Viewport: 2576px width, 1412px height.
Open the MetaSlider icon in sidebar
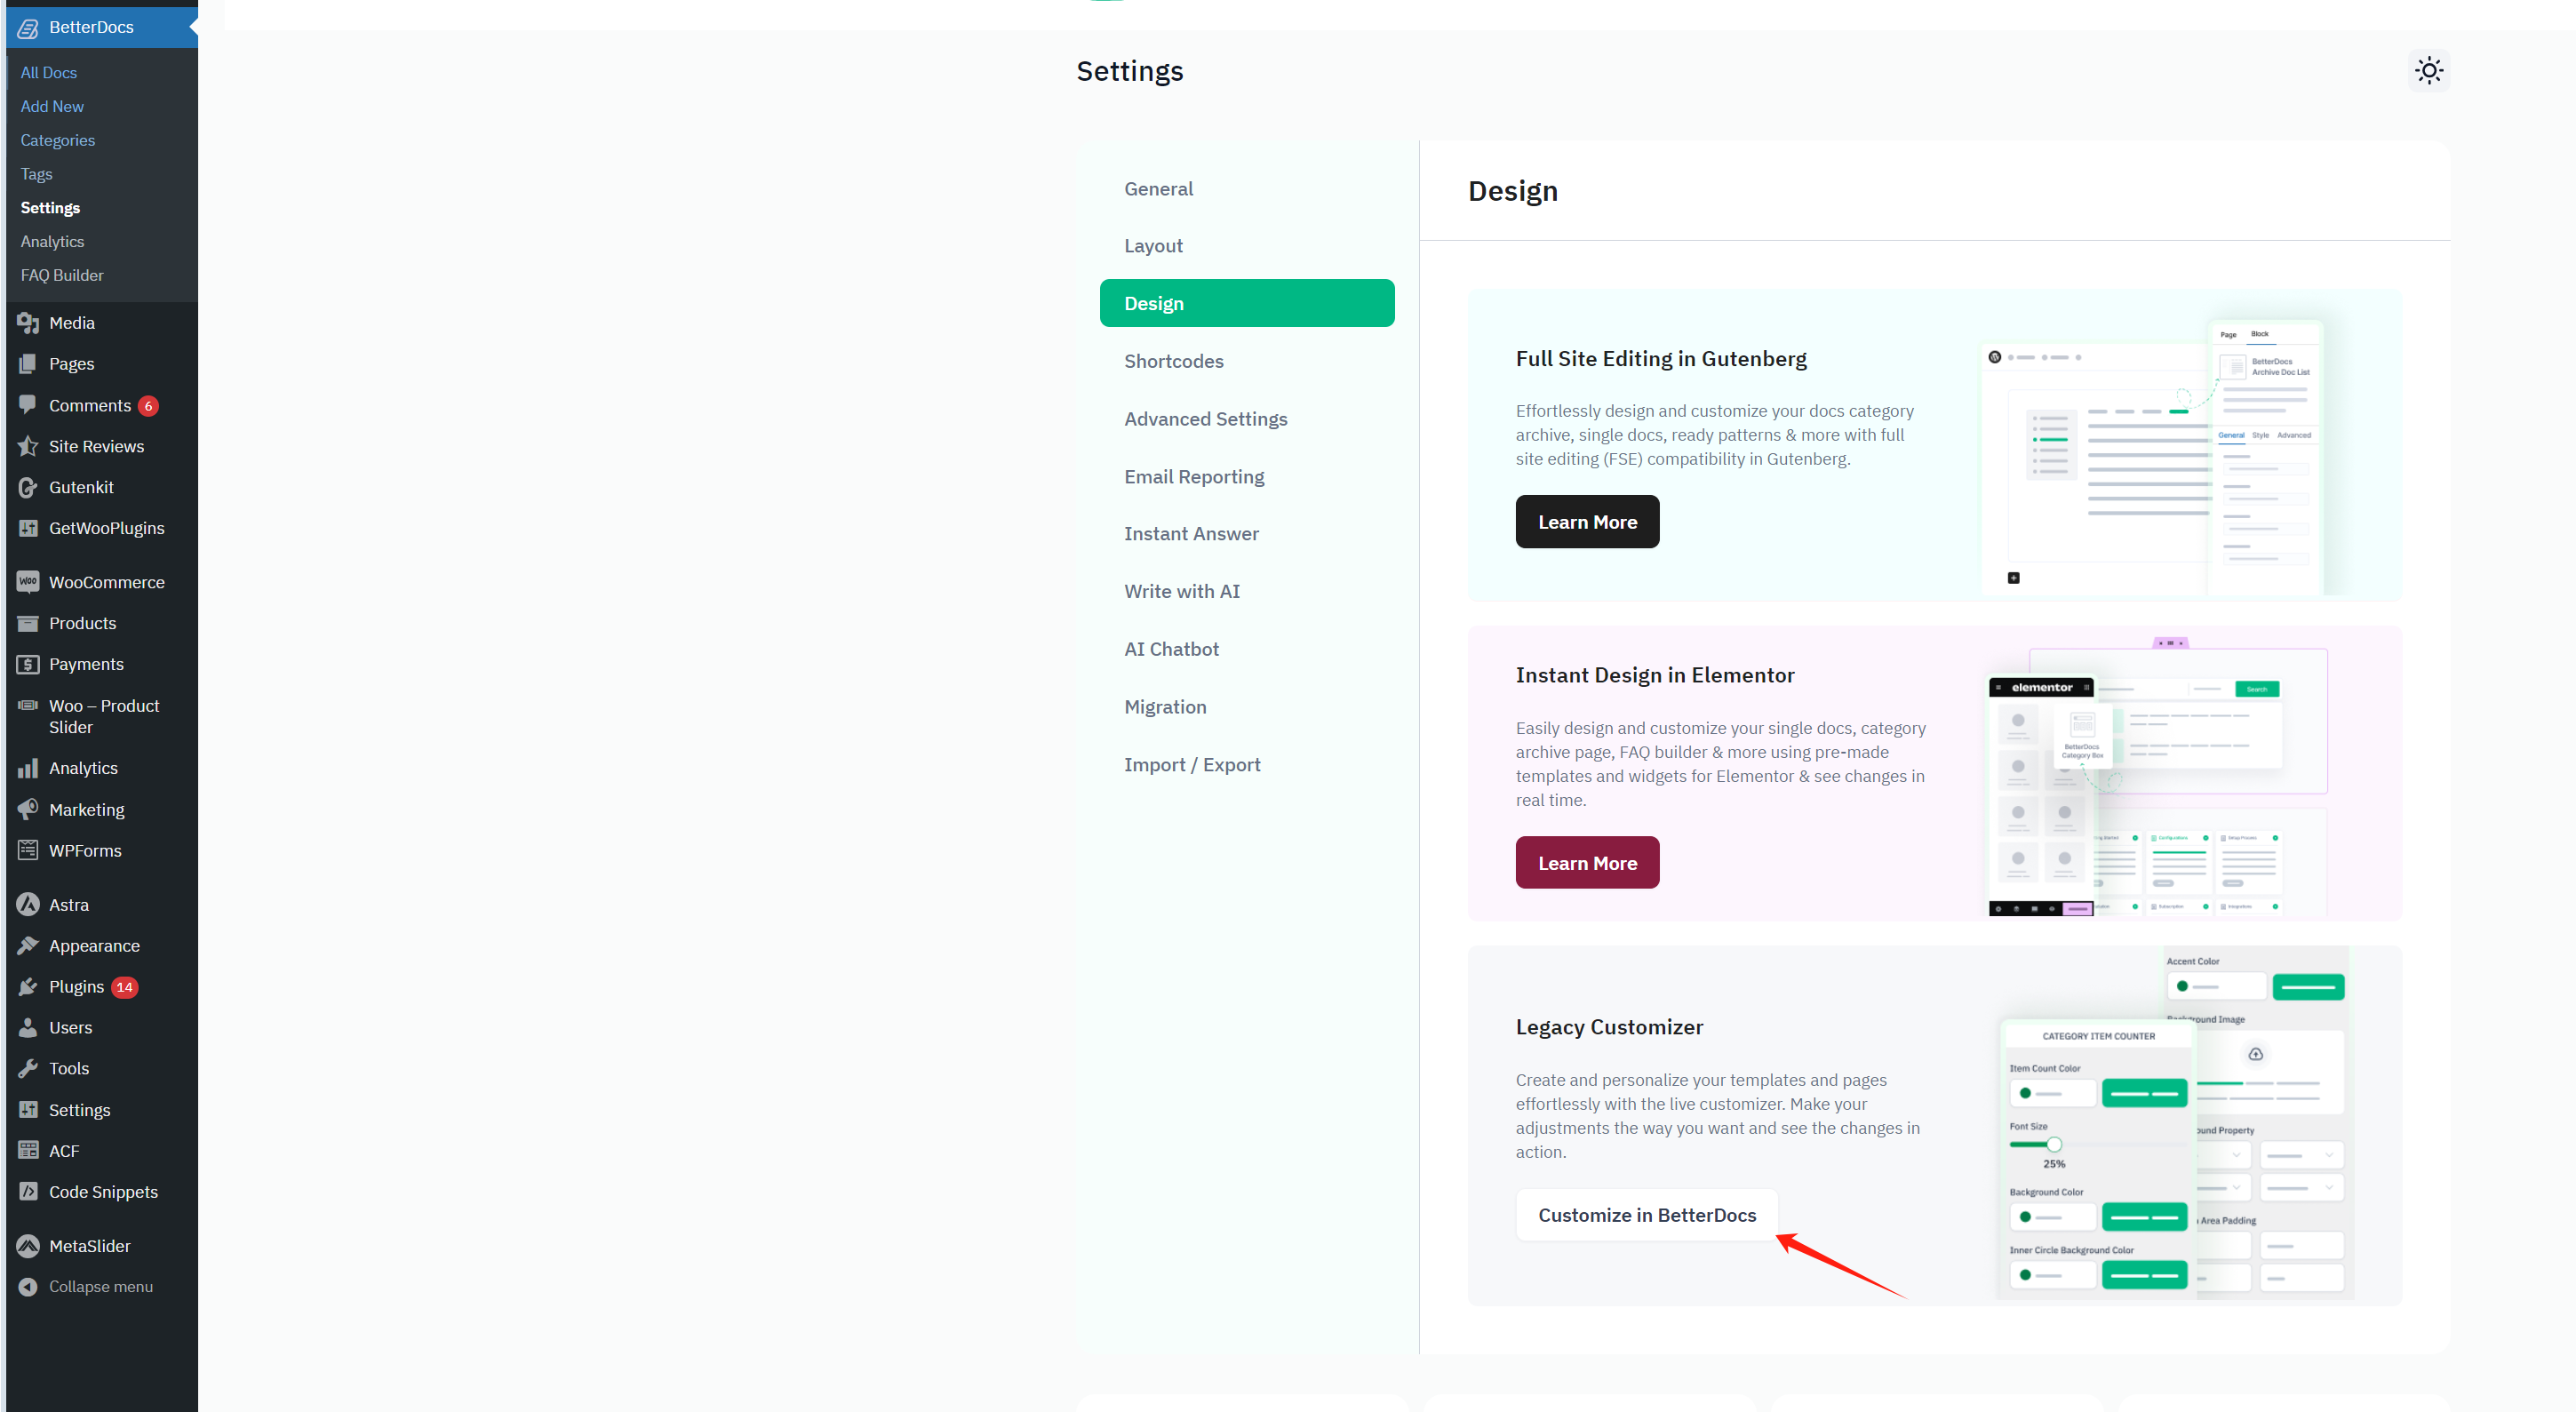pyautogui.click(x=28, y=1246)
